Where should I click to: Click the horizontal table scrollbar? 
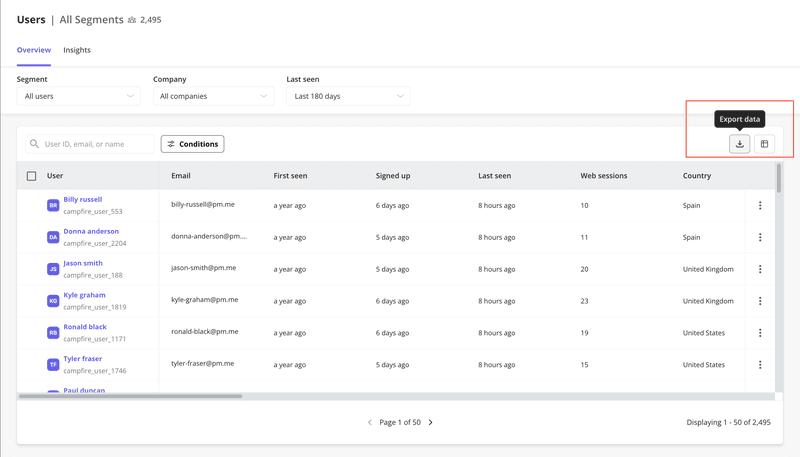pos(130,396)
